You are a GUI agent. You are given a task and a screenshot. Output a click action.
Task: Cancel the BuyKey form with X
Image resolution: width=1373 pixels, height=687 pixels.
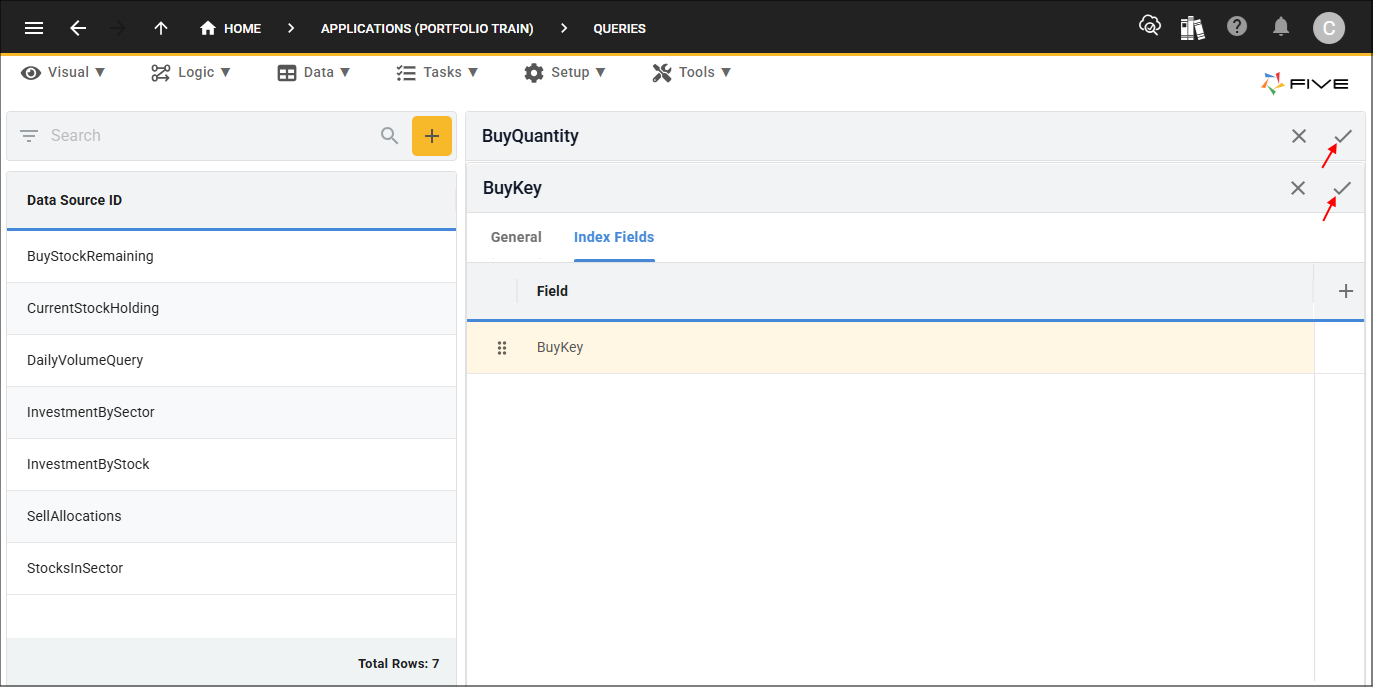click(1298, 188)
